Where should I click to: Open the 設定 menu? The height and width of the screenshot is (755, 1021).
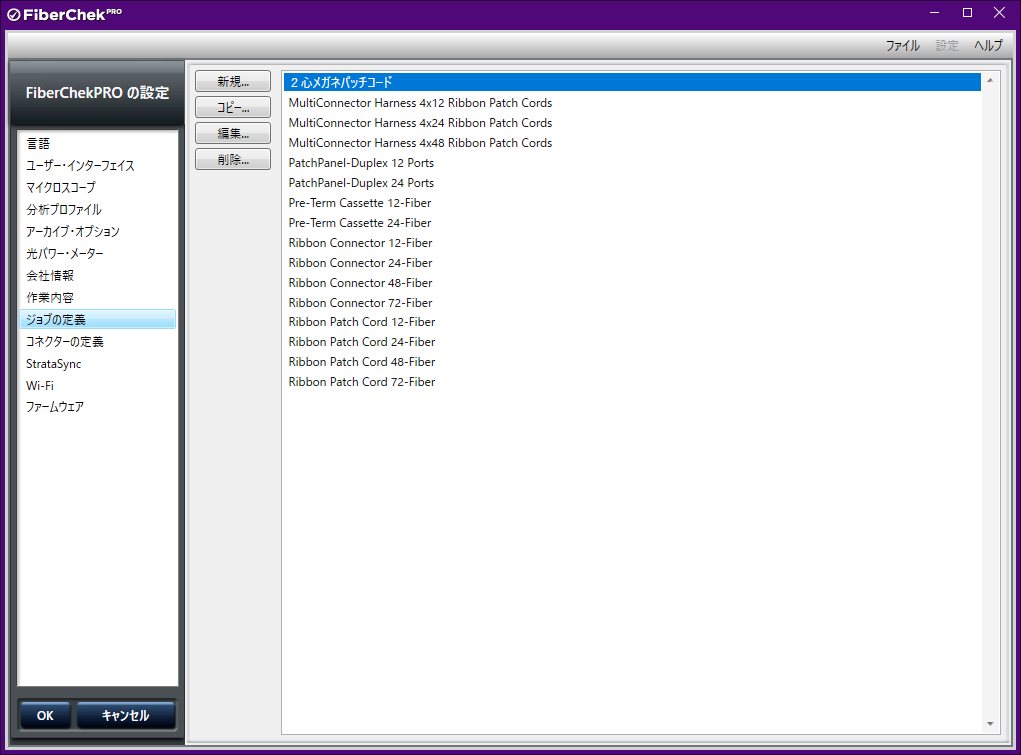click(947, 46)
